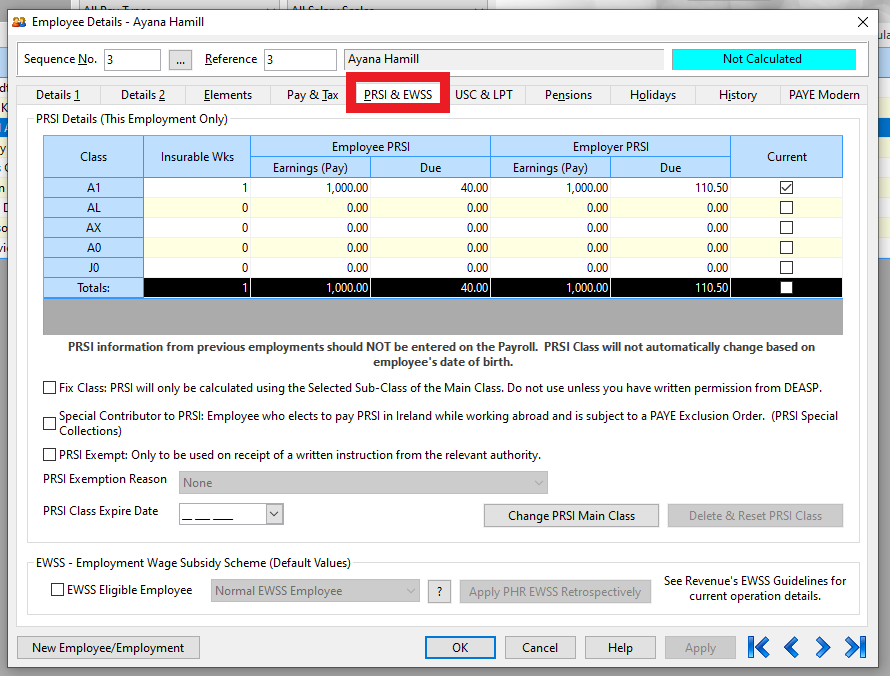
Task: Click the Sequence No. input field
Action: coord(132,60)
